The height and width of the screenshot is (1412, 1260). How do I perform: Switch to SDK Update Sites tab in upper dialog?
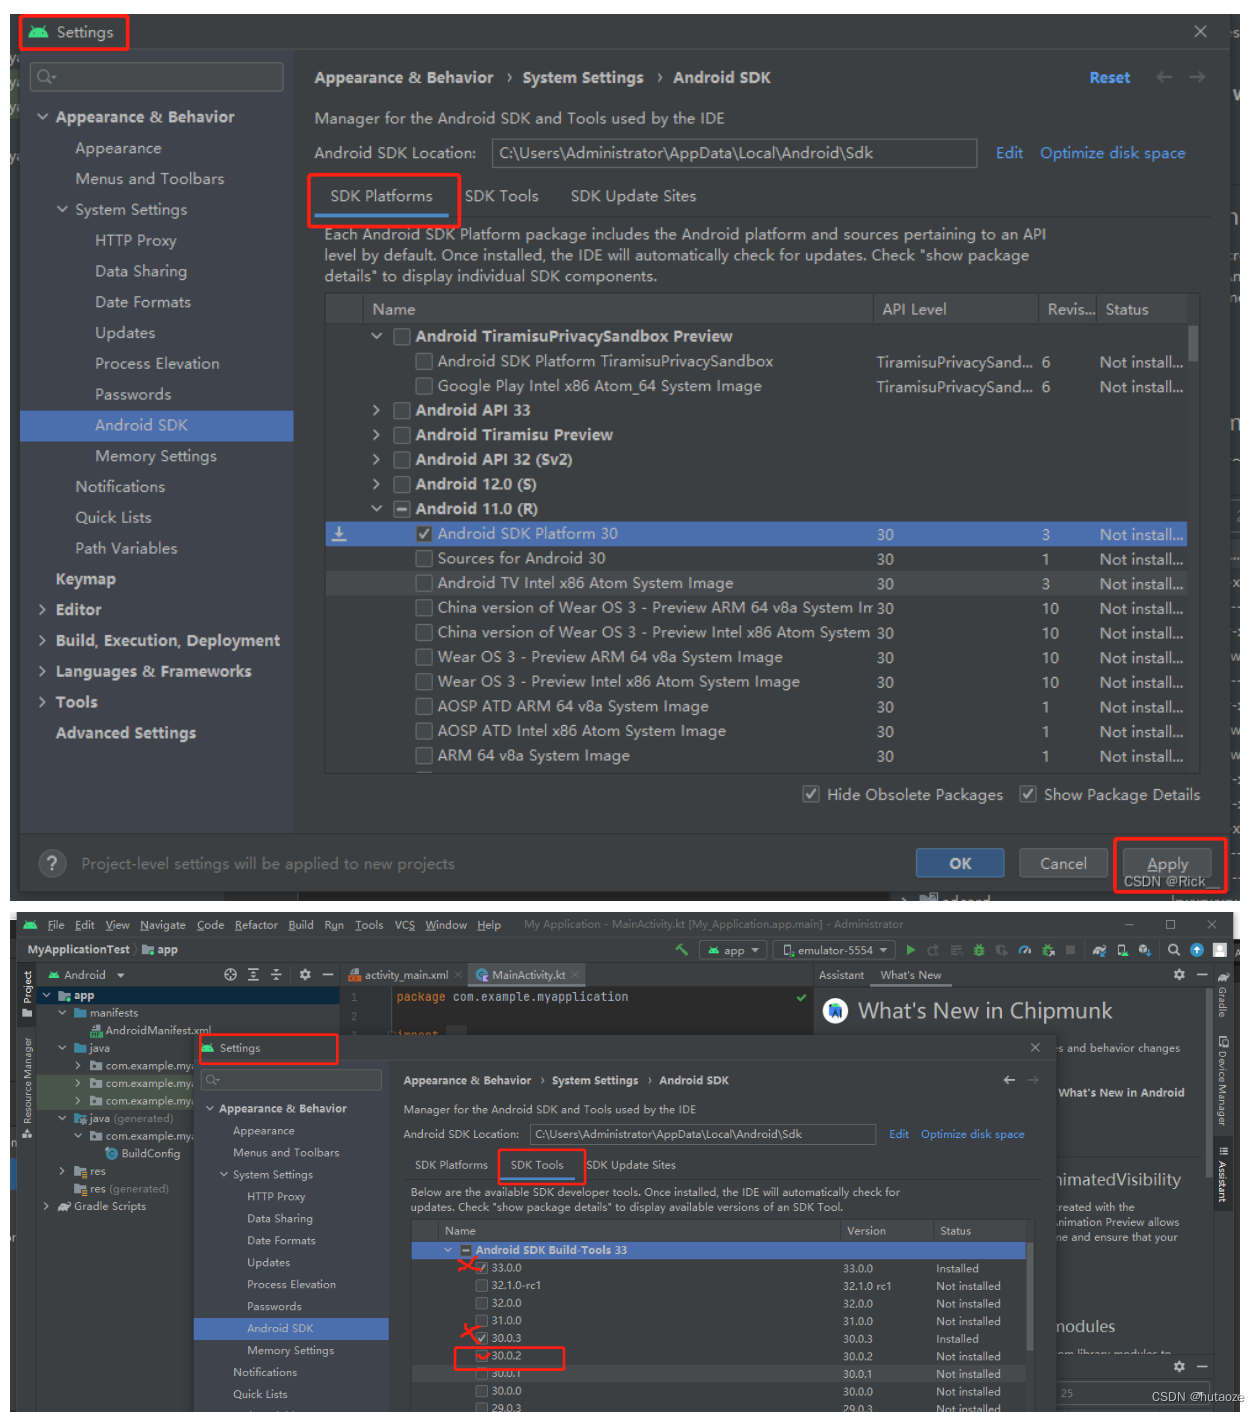tap(633, 196)
